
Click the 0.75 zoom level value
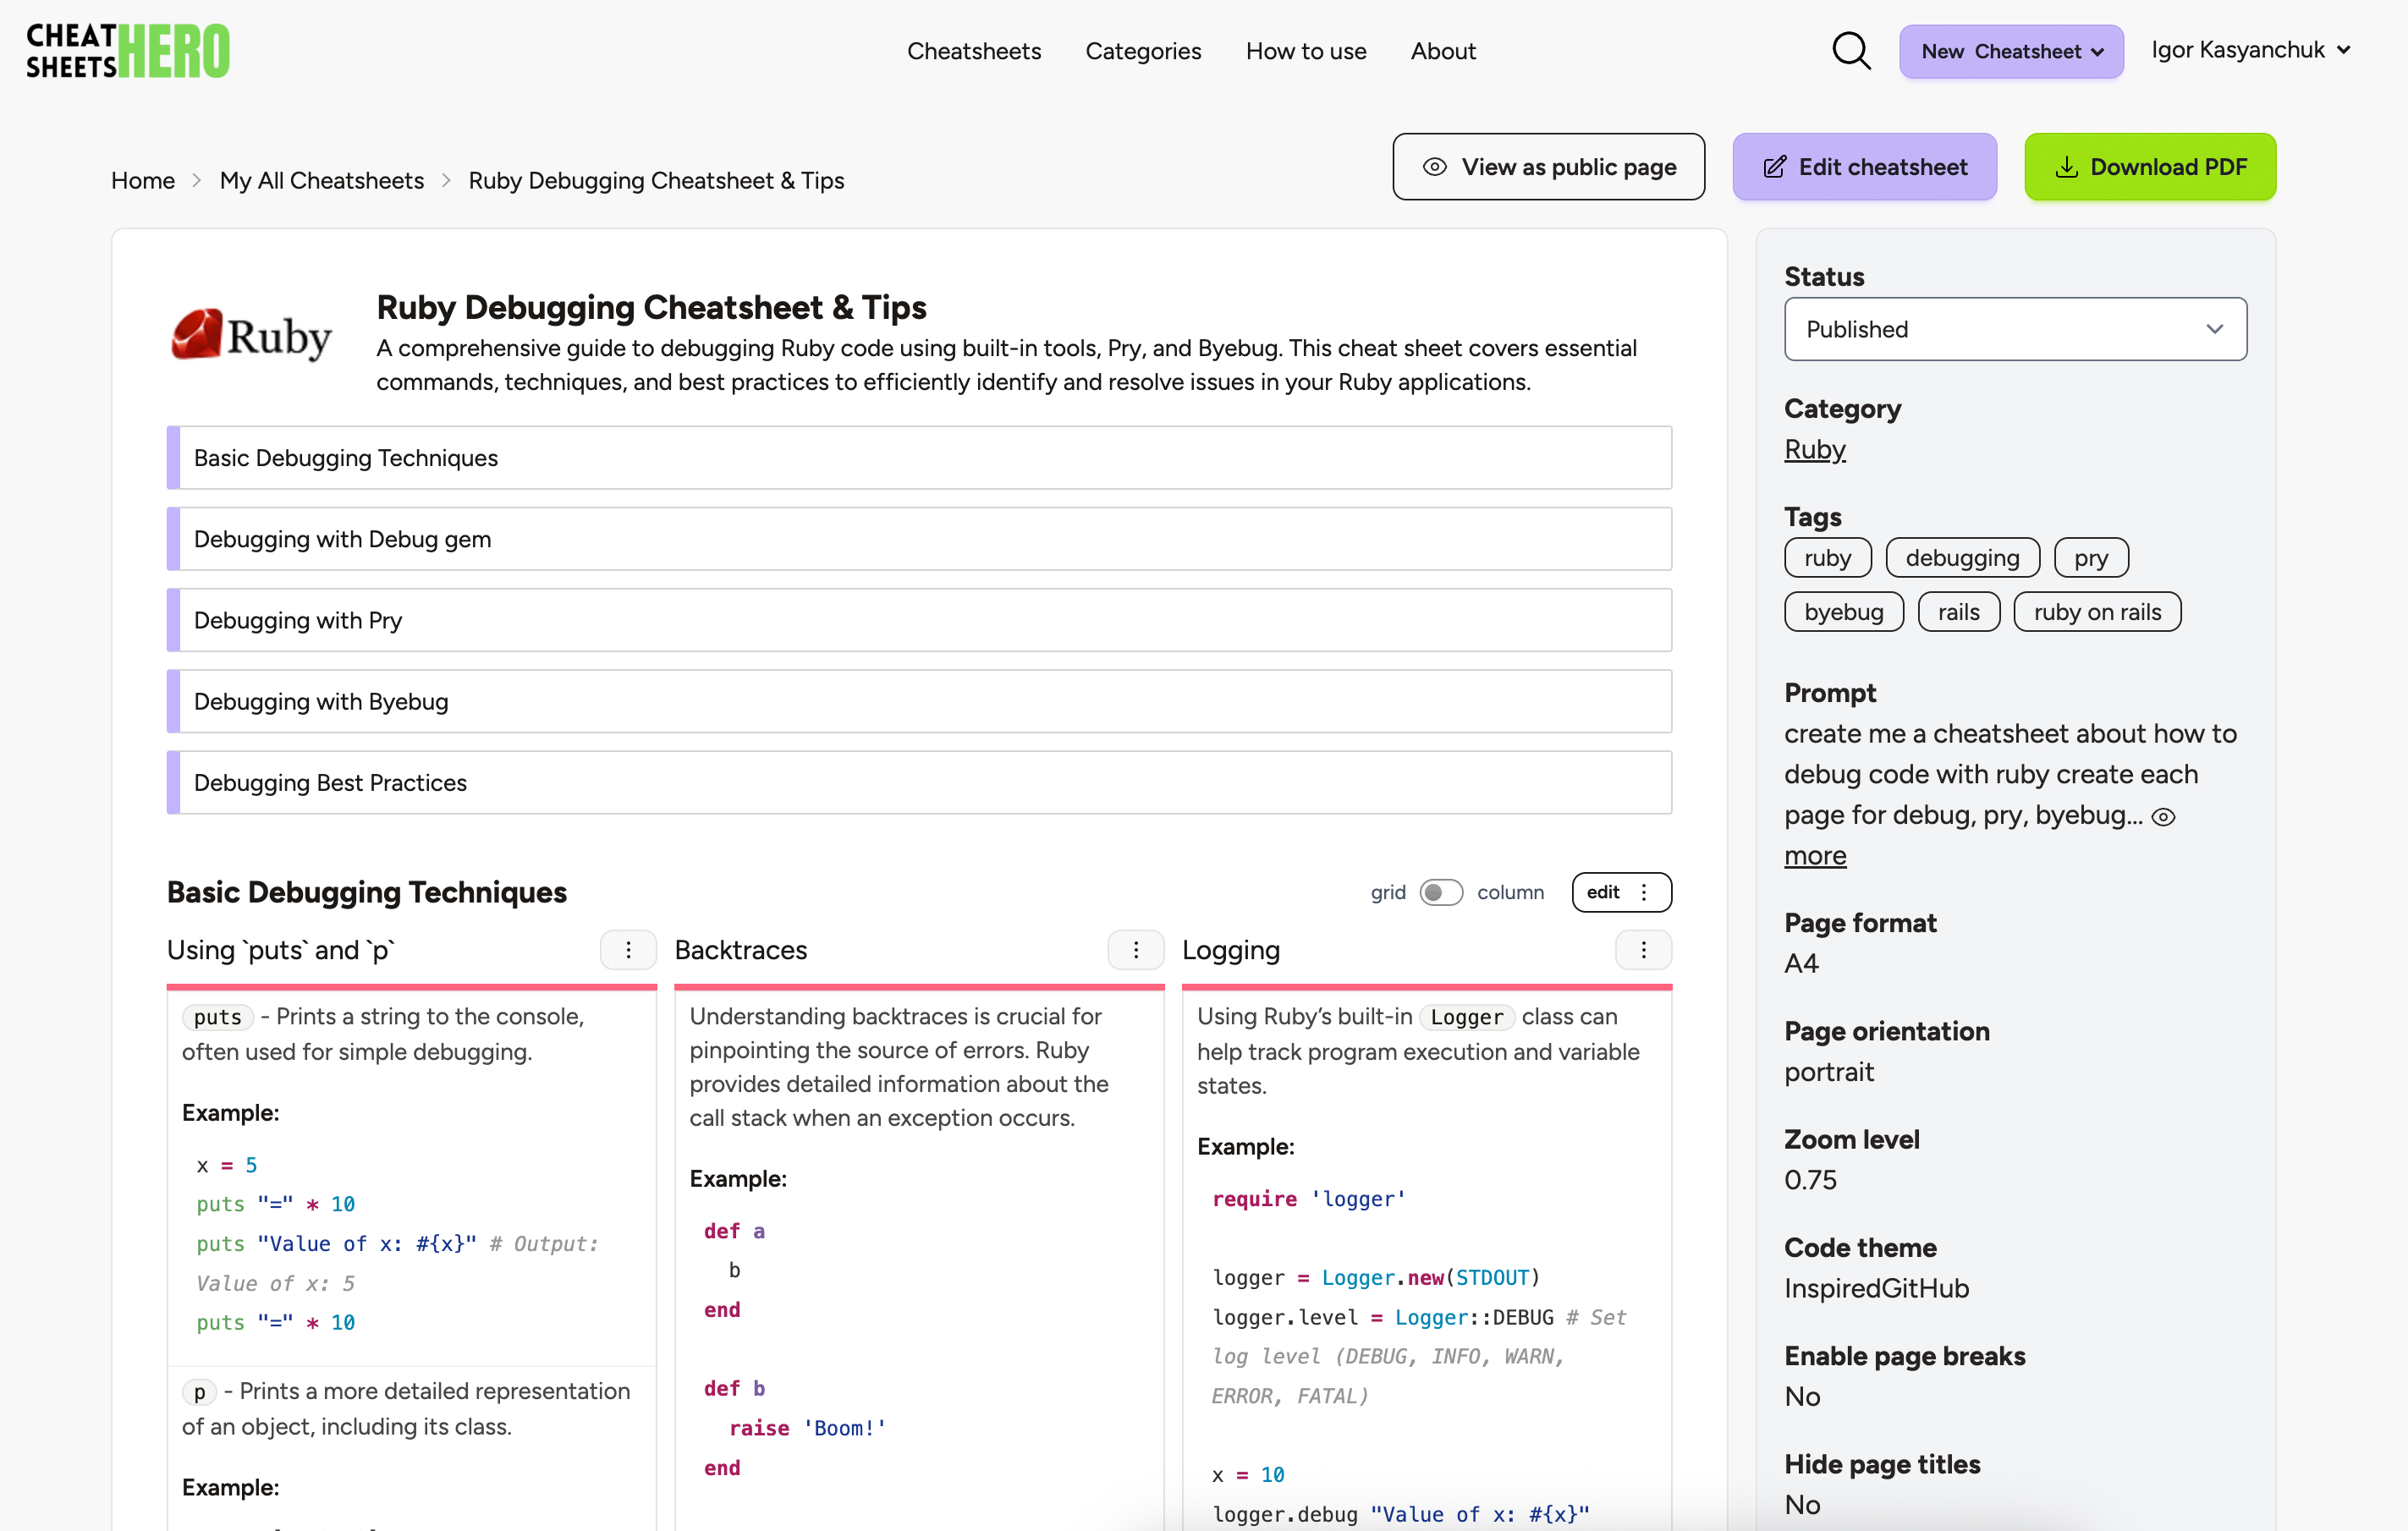(x=1810, y=1180)
